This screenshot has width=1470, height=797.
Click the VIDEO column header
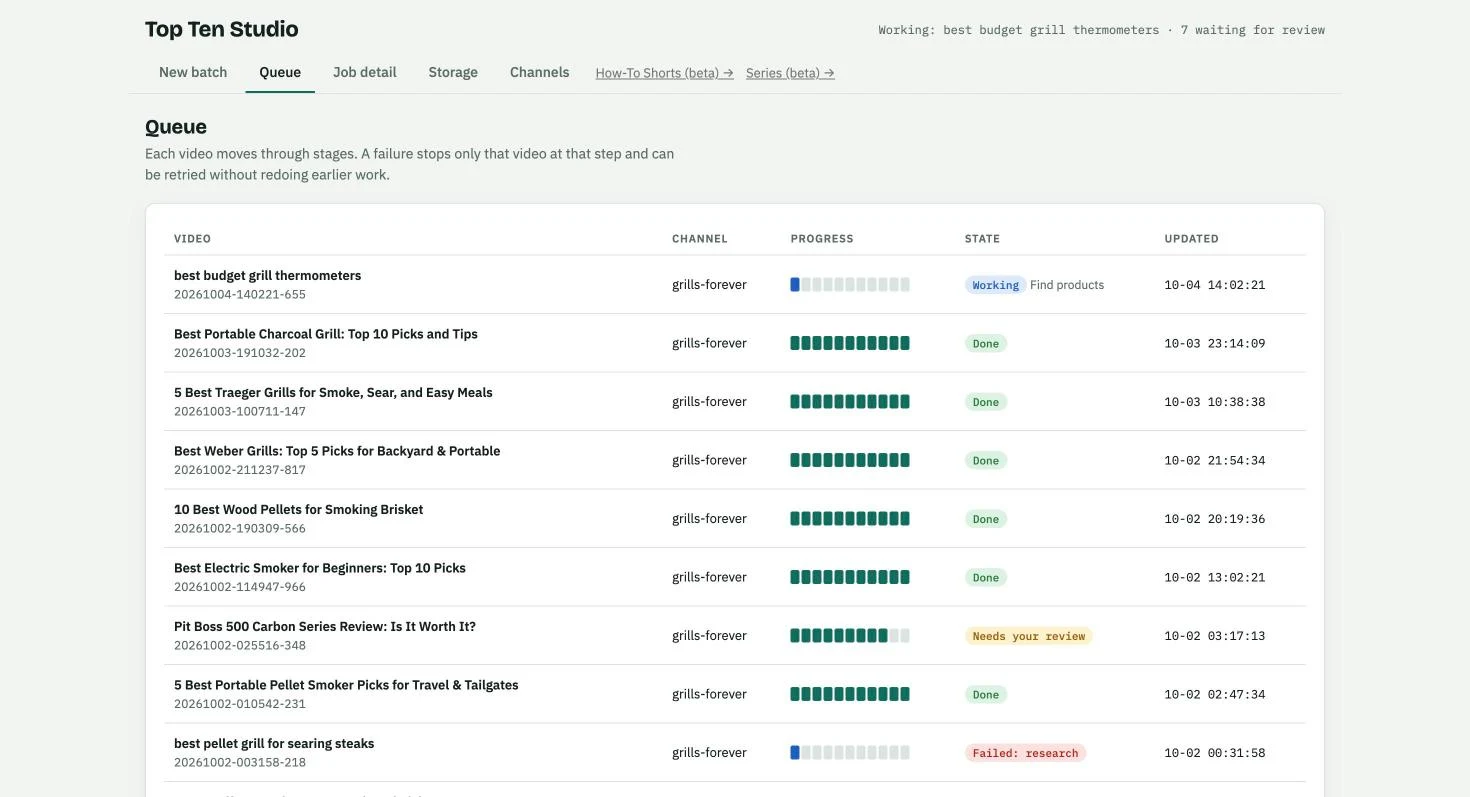pyautogui.click(x=192, y=239)
